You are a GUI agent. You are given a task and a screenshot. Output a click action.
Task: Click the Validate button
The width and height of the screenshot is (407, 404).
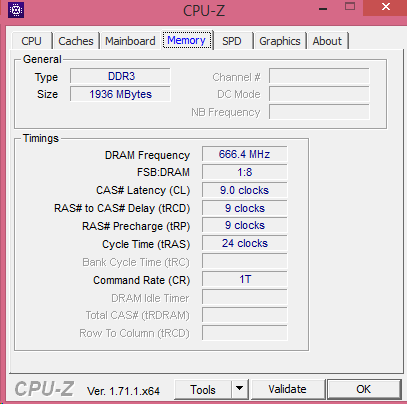pyautogui.click(x=288, y=389)
